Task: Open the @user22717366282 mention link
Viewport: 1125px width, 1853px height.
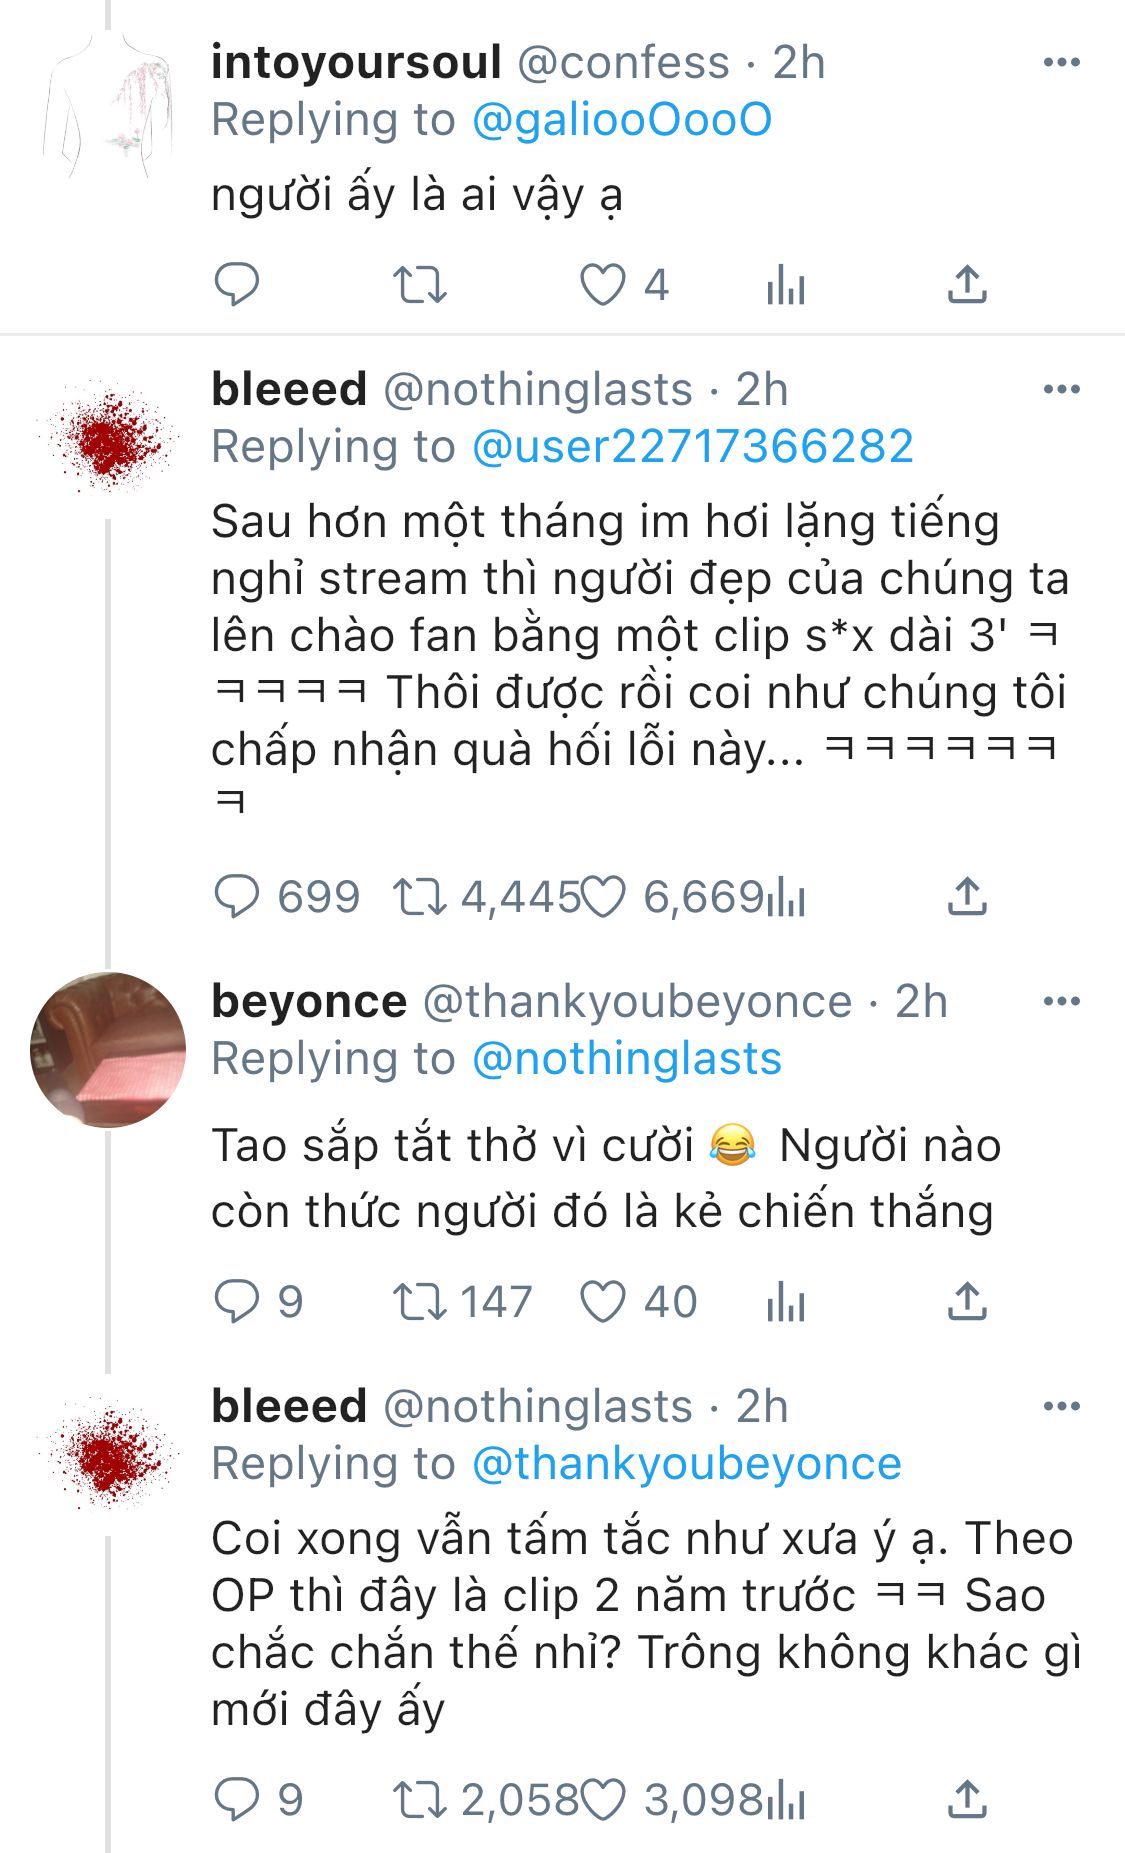Action: pos(692,447)
